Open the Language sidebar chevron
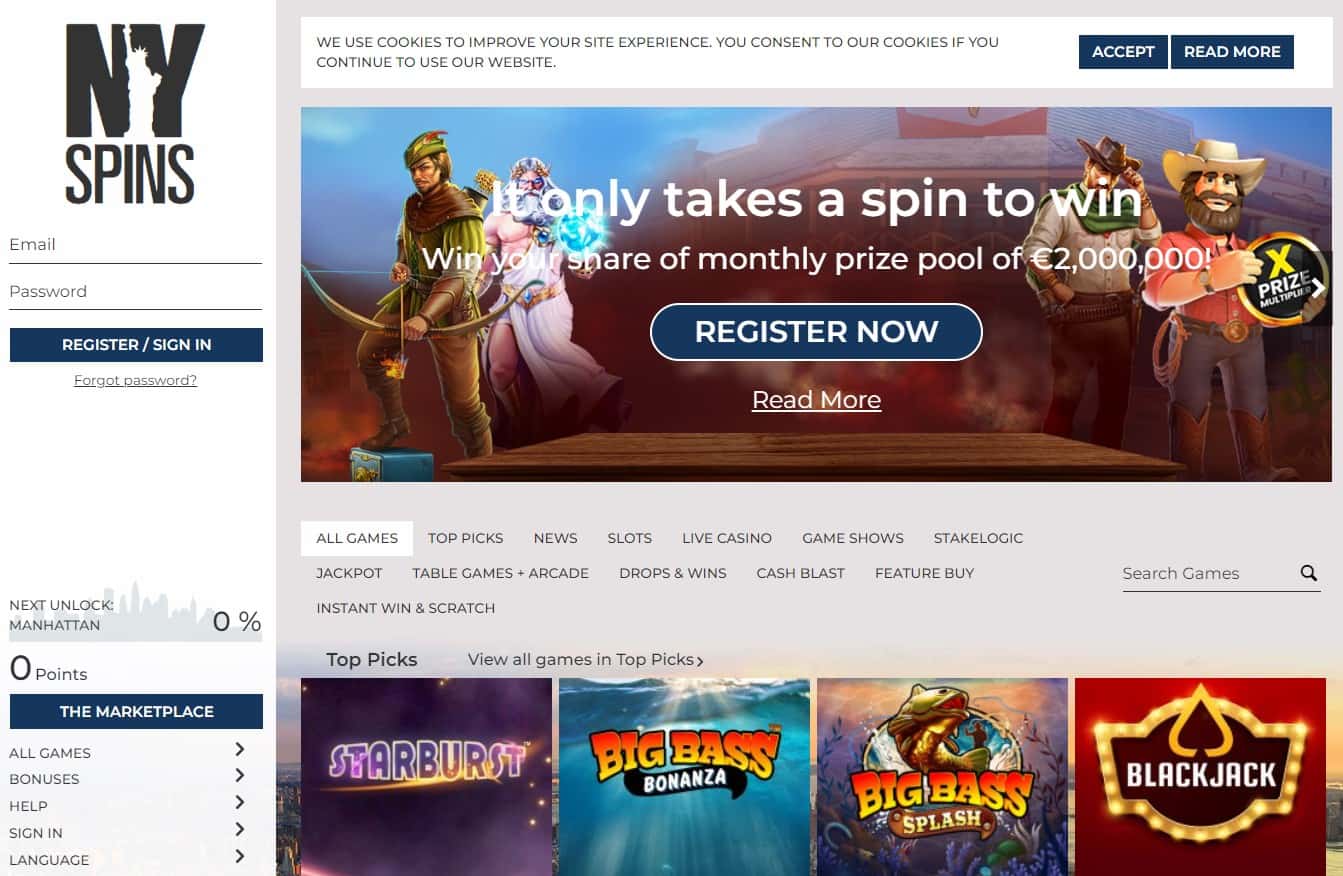Viewport: 1343px width, 876px height. pyautogui.click(x=239, y=856)
